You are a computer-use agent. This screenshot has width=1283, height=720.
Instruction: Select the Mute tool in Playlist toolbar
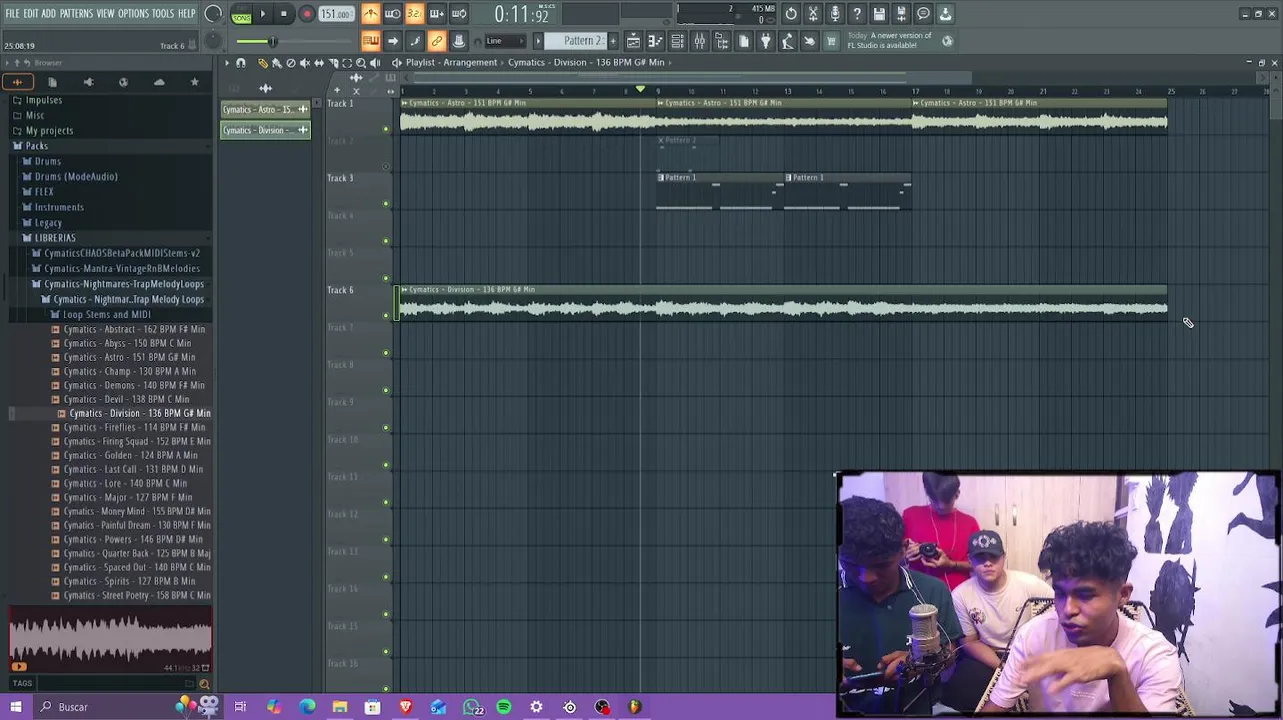[x=305, y=63]
